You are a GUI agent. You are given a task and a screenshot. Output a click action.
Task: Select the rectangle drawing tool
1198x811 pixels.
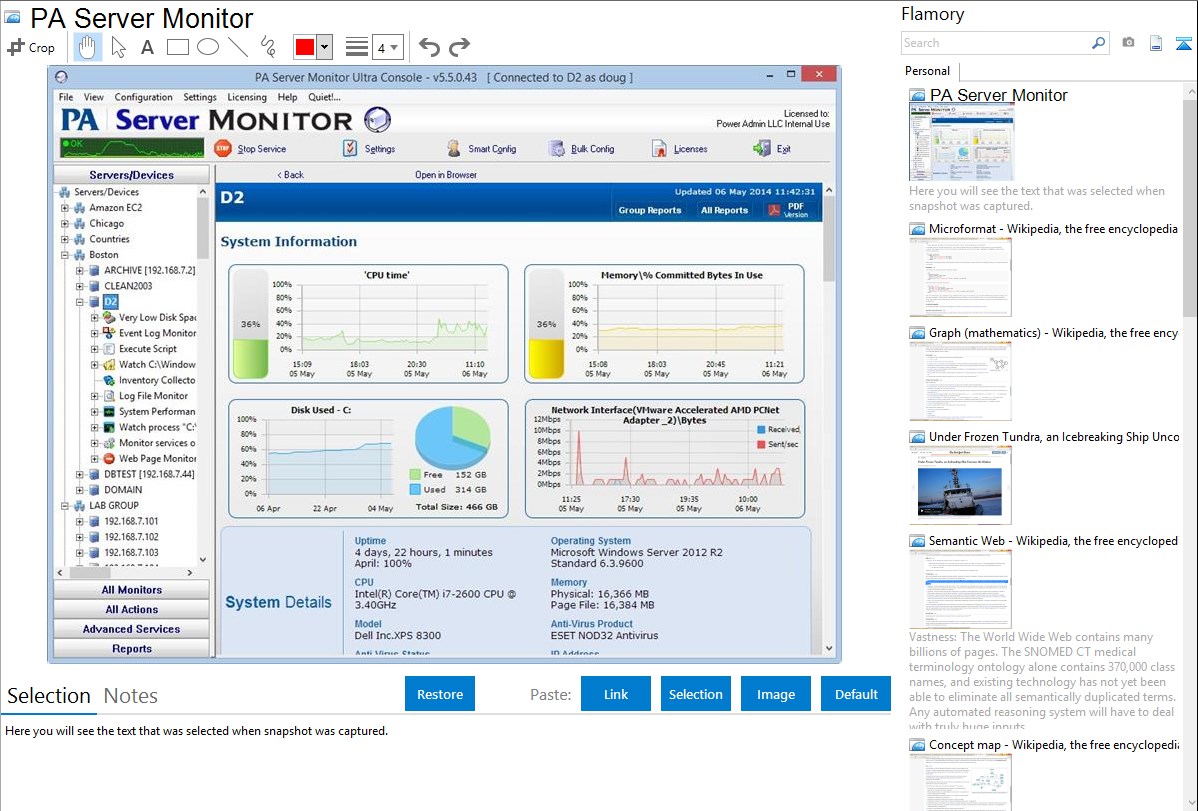[177, 47]
